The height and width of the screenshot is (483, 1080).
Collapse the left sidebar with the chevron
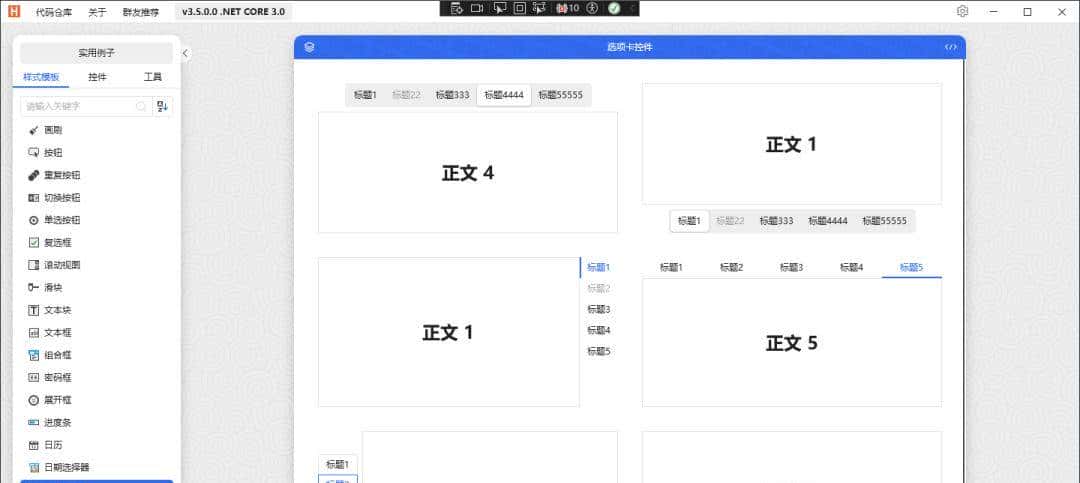pyautogui.click(x=185, y=53)
